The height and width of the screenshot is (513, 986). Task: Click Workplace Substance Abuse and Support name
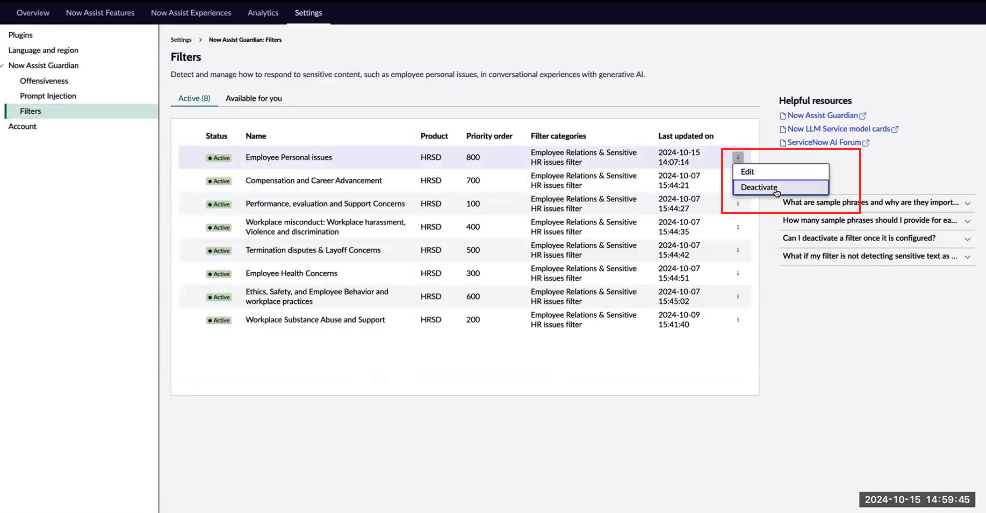315,320
